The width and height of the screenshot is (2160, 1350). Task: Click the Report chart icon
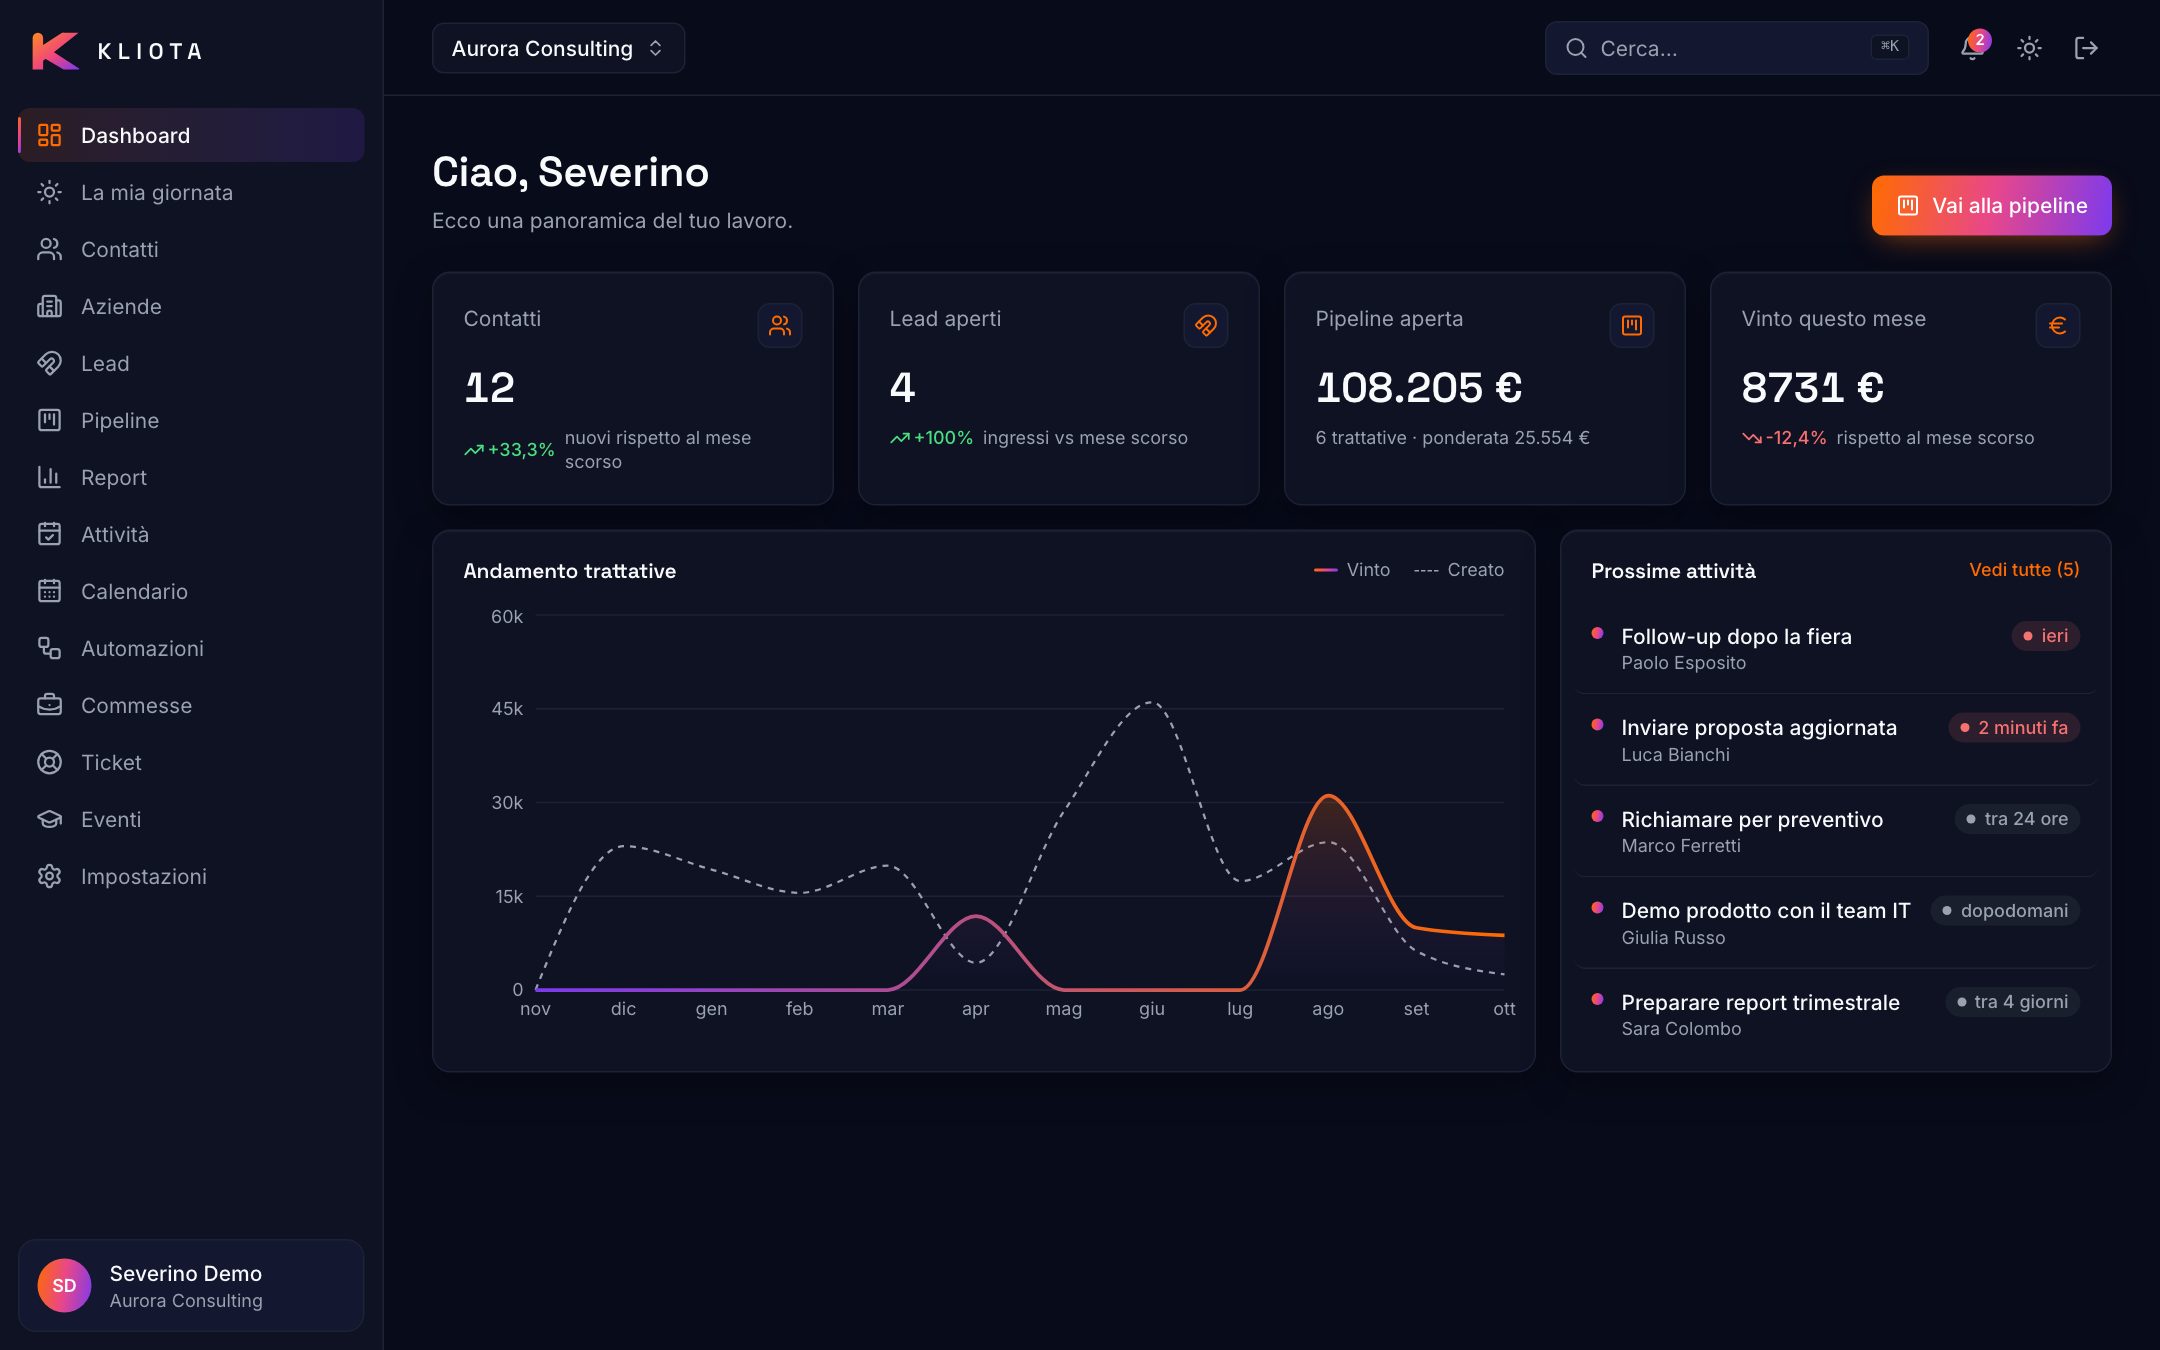coord(49,477)
